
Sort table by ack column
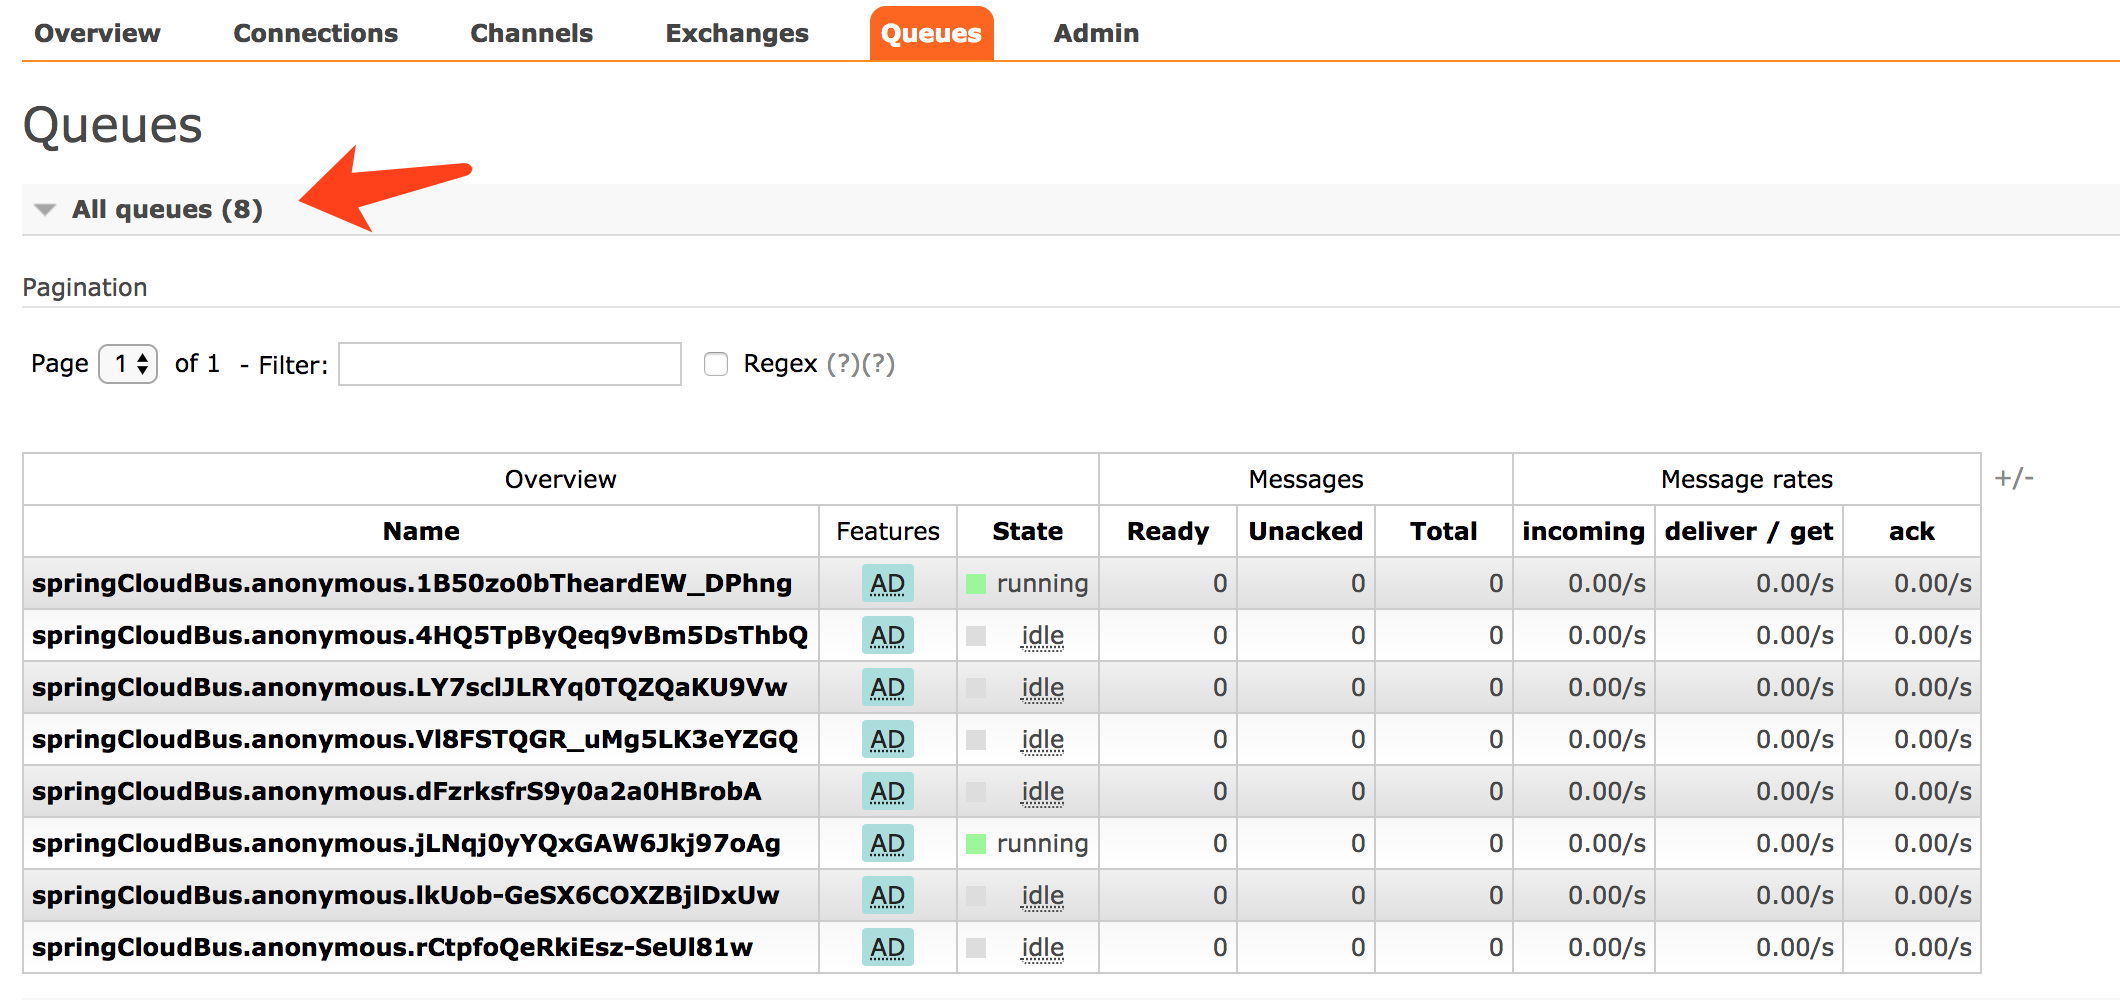coord(1912,531)
